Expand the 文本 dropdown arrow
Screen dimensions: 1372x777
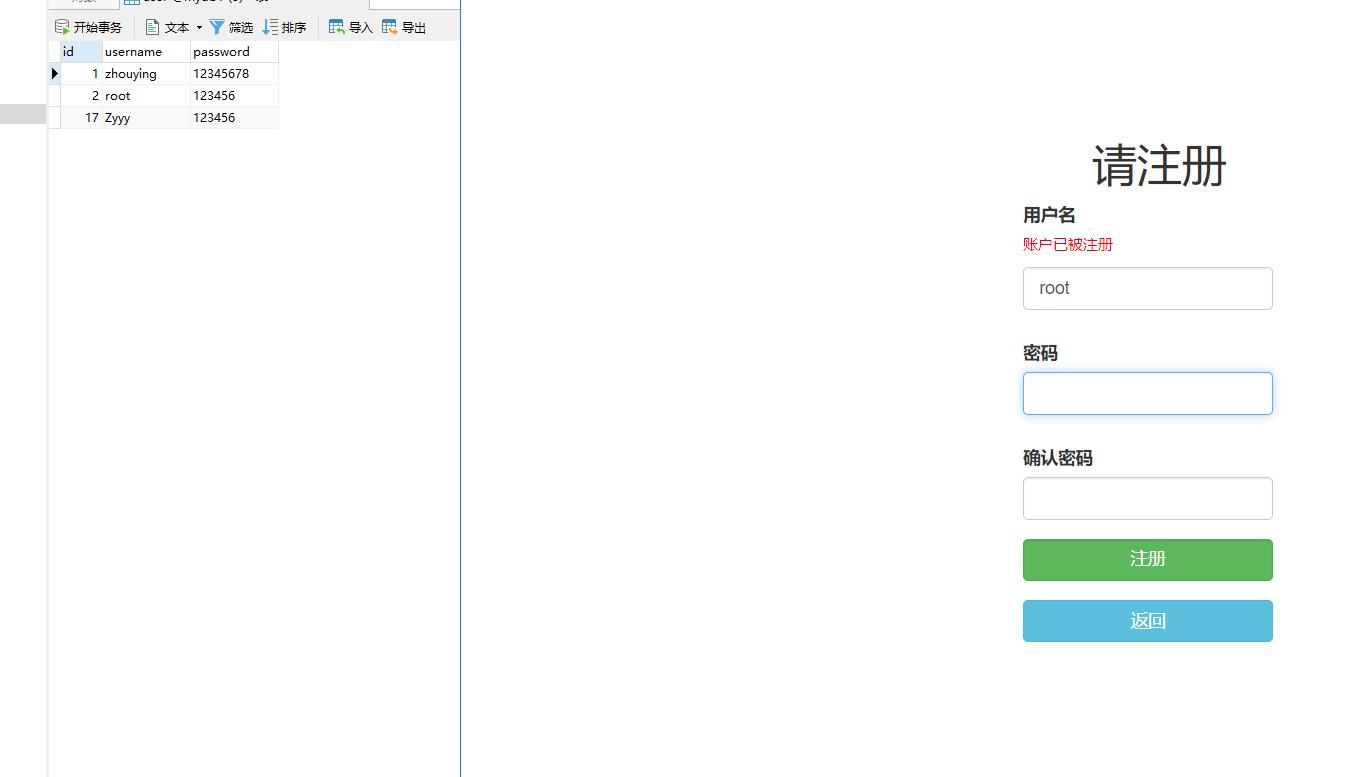point(199,27)
